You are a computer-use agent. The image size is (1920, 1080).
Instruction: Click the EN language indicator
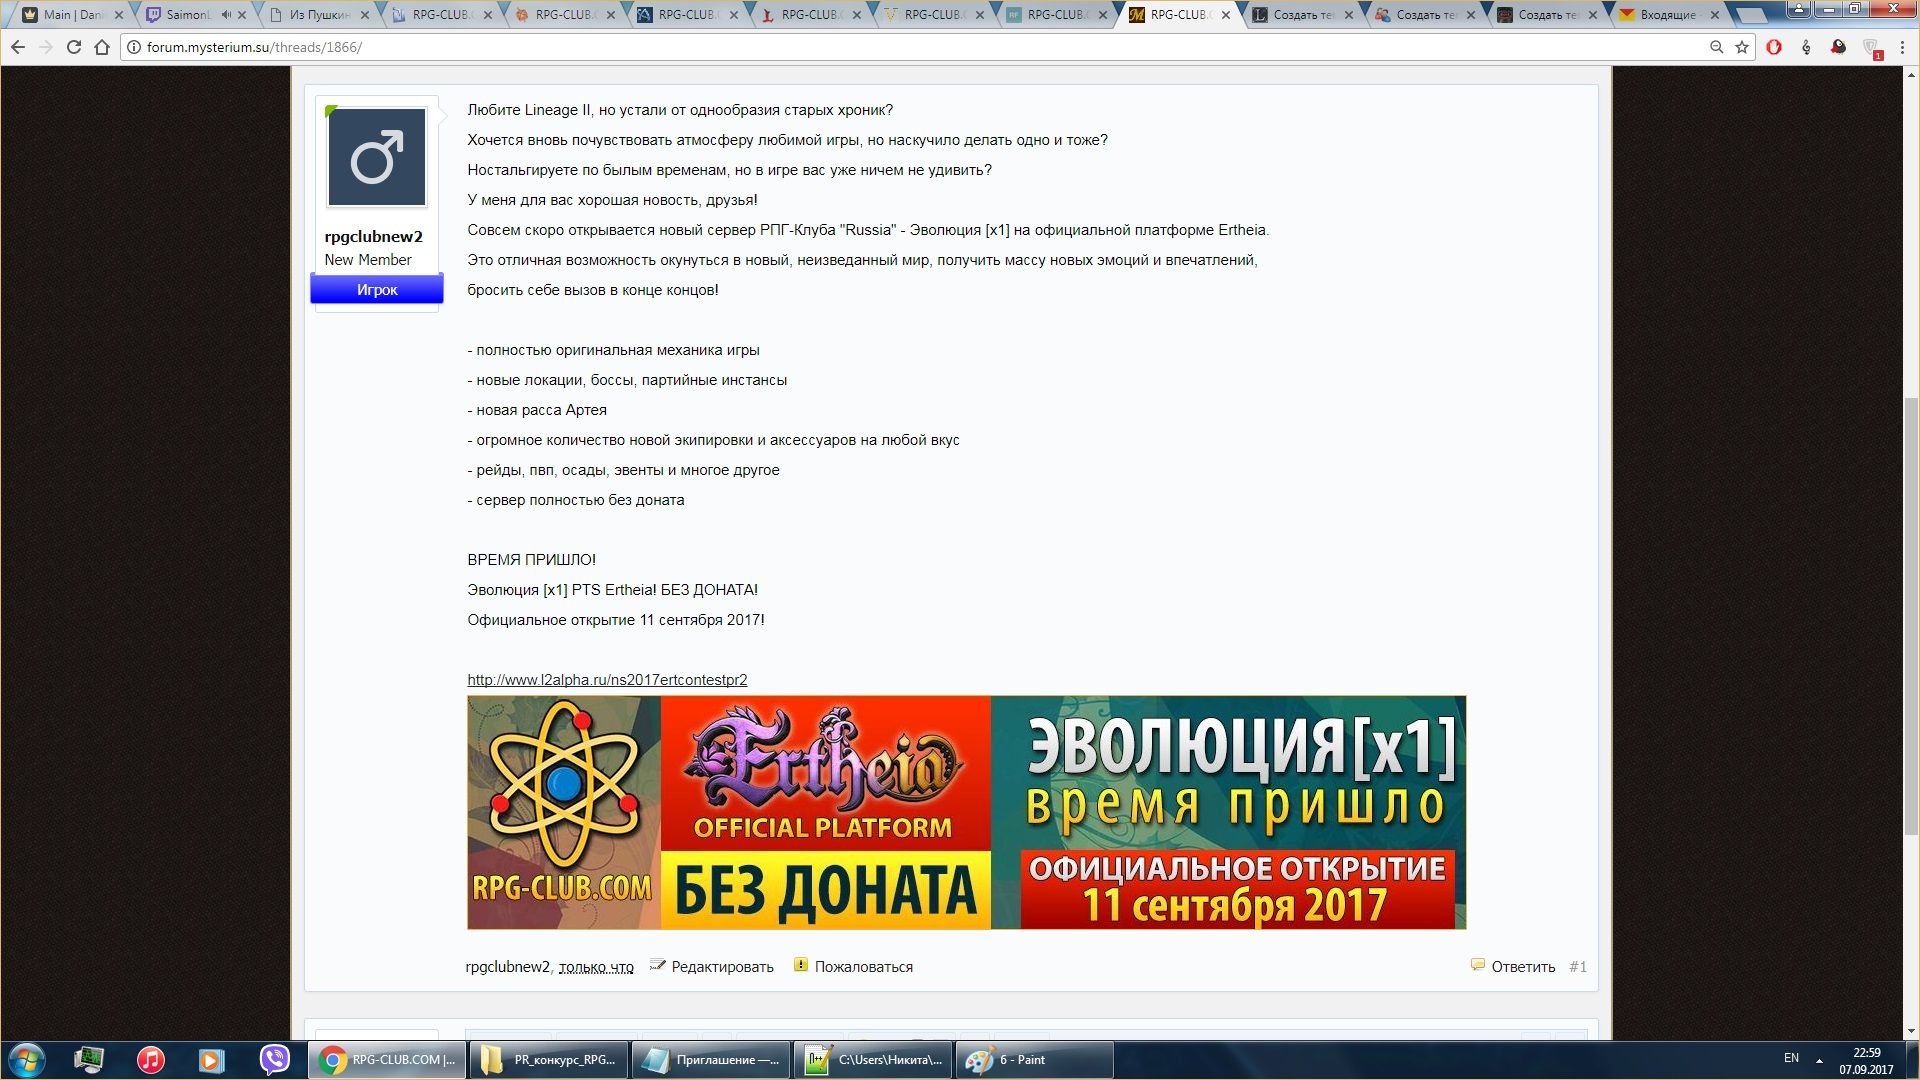pos(1791,1058)
